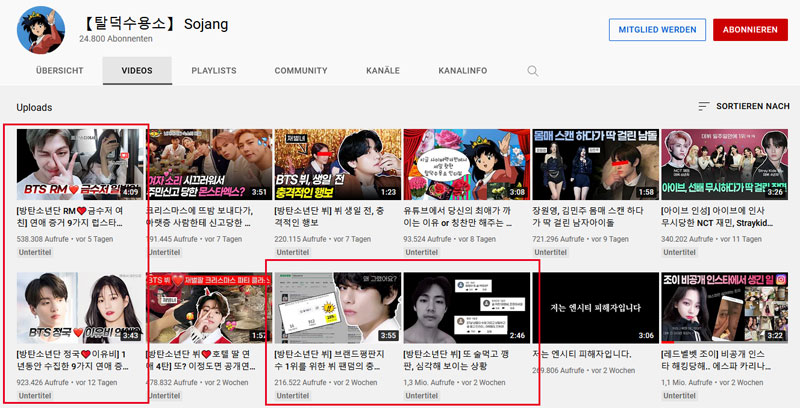Open the BTS RM thumbnail with 4:09 duration

click(80, 164)
